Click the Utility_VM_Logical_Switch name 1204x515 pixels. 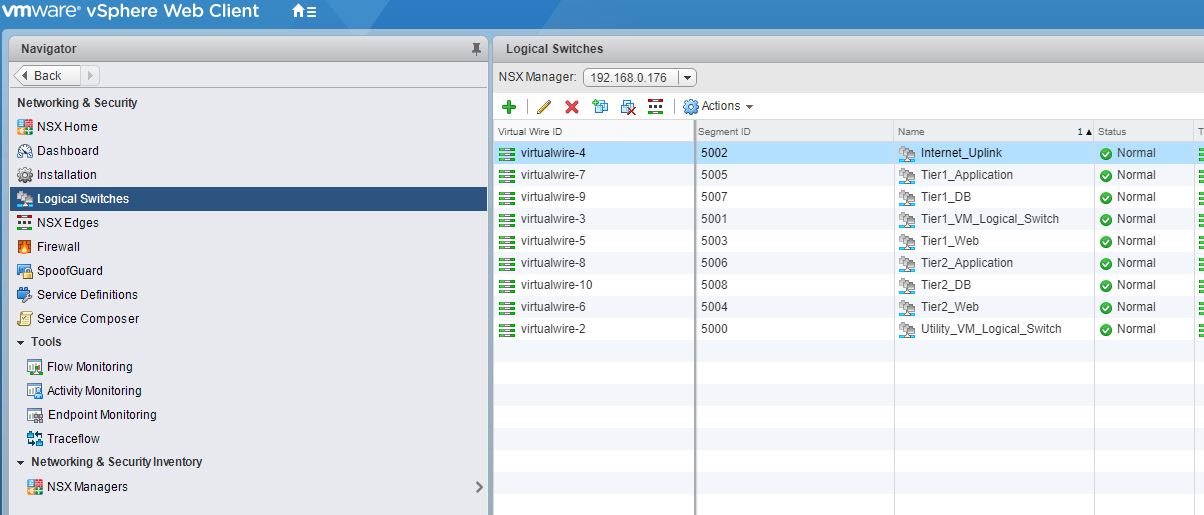(x=991, y=329)
